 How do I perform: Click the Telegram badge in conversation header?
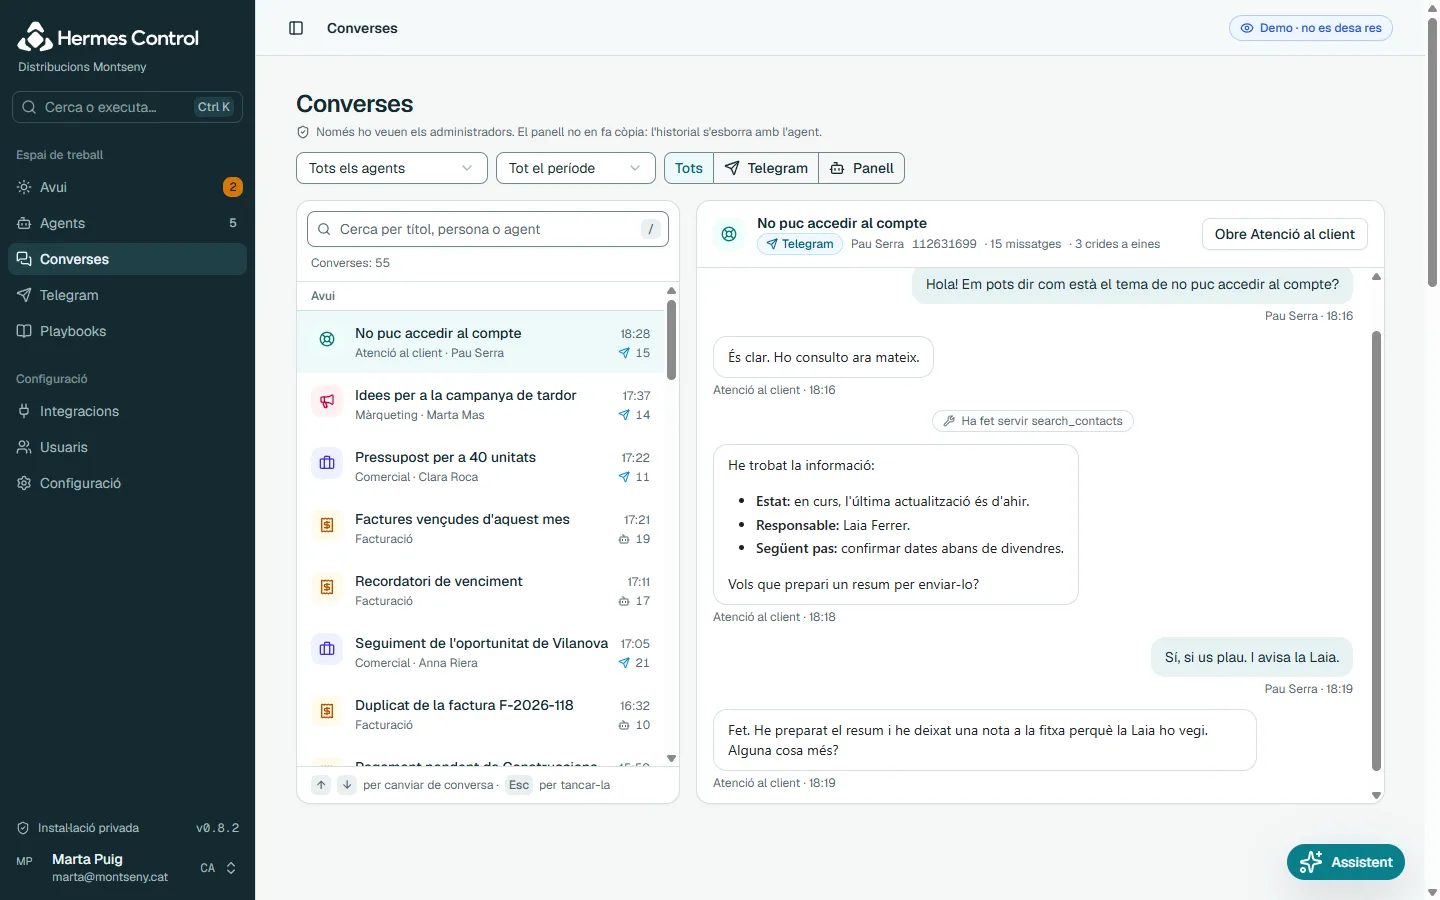[x=801, y=244]
